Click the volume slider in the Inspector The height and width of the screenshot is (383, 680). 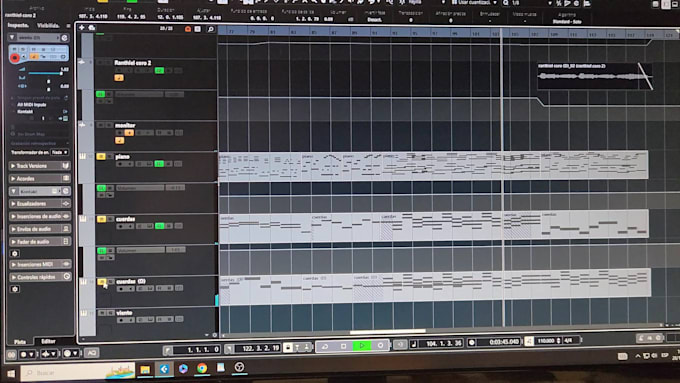pyautogui.click(x=45, y=73)
